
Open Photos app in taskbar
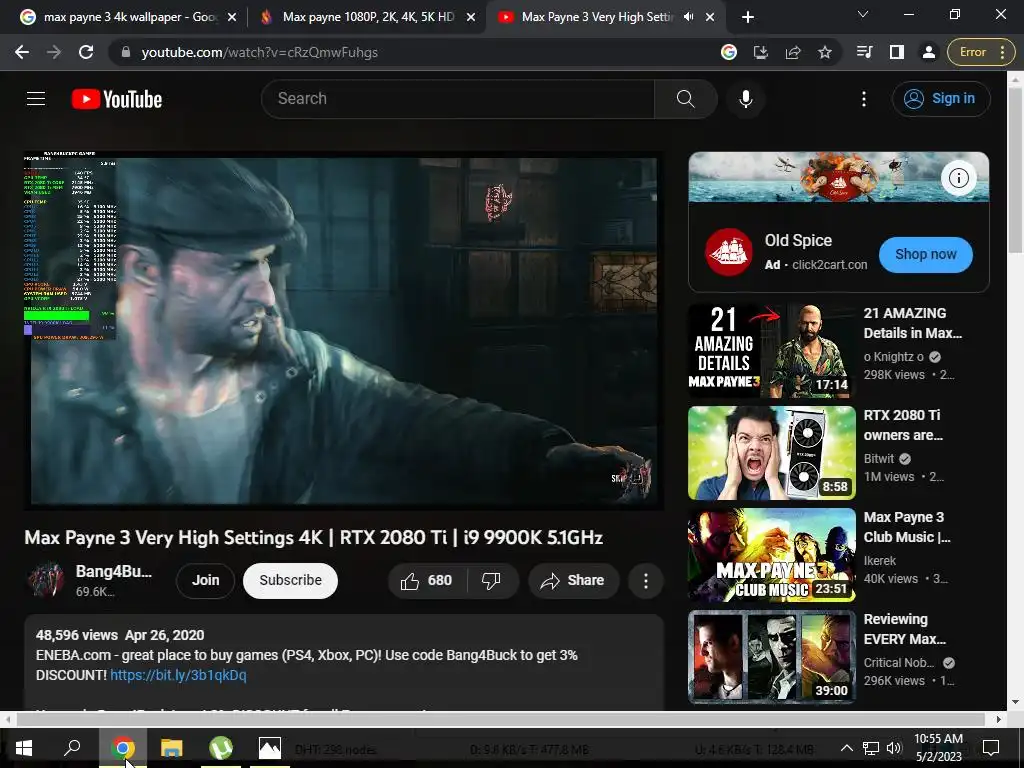270,748
